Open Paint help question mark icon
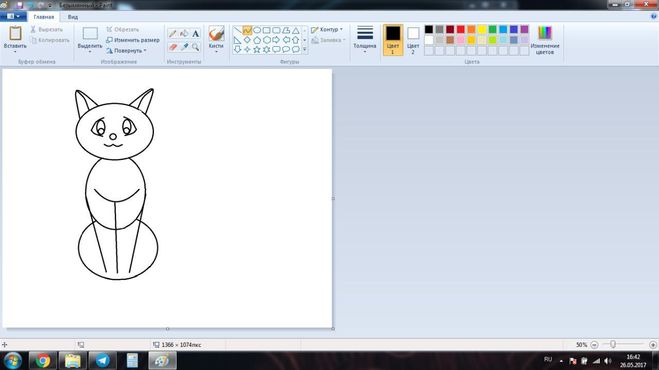 point(654,16)
